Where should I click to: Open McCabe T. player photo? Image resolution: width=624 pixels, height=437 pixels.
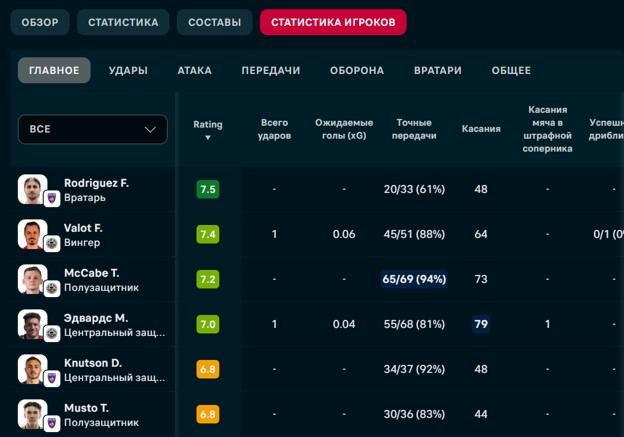click(x=32, y=279)
